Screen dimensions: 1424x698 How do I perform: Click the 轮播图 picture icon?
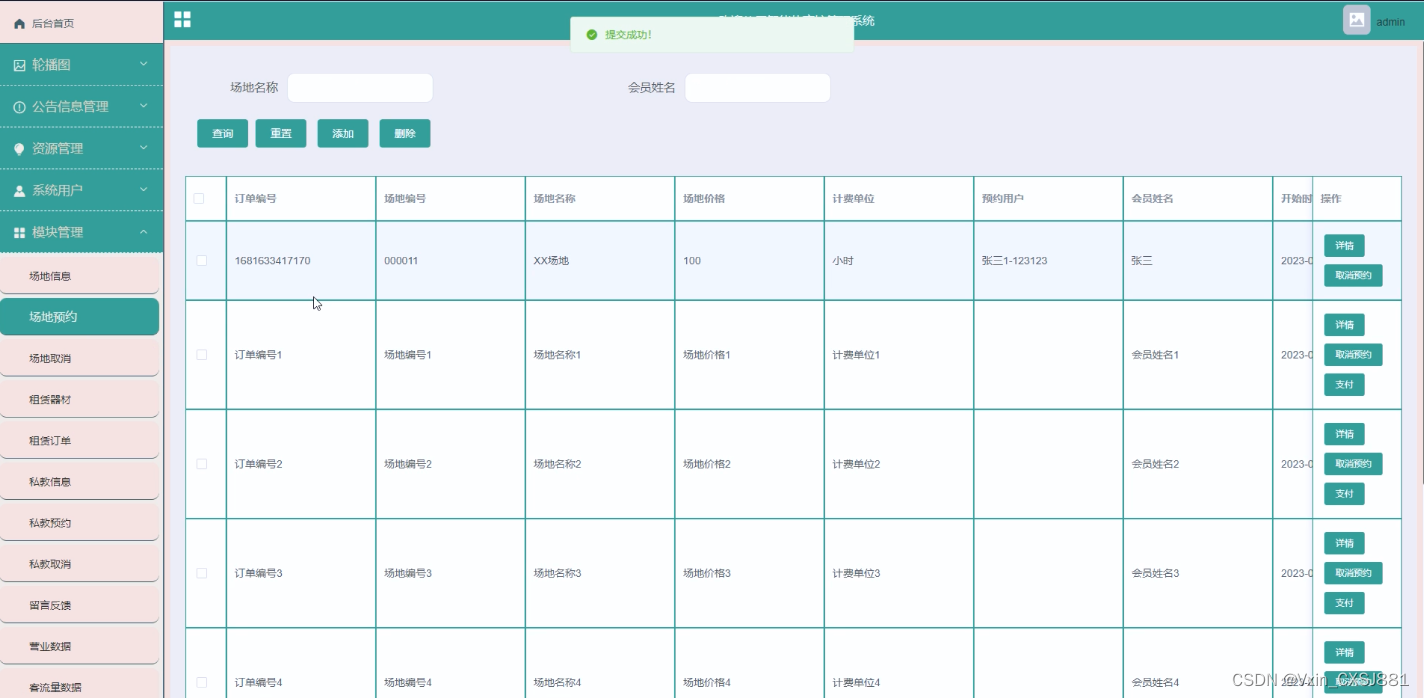tap(19, 65)
